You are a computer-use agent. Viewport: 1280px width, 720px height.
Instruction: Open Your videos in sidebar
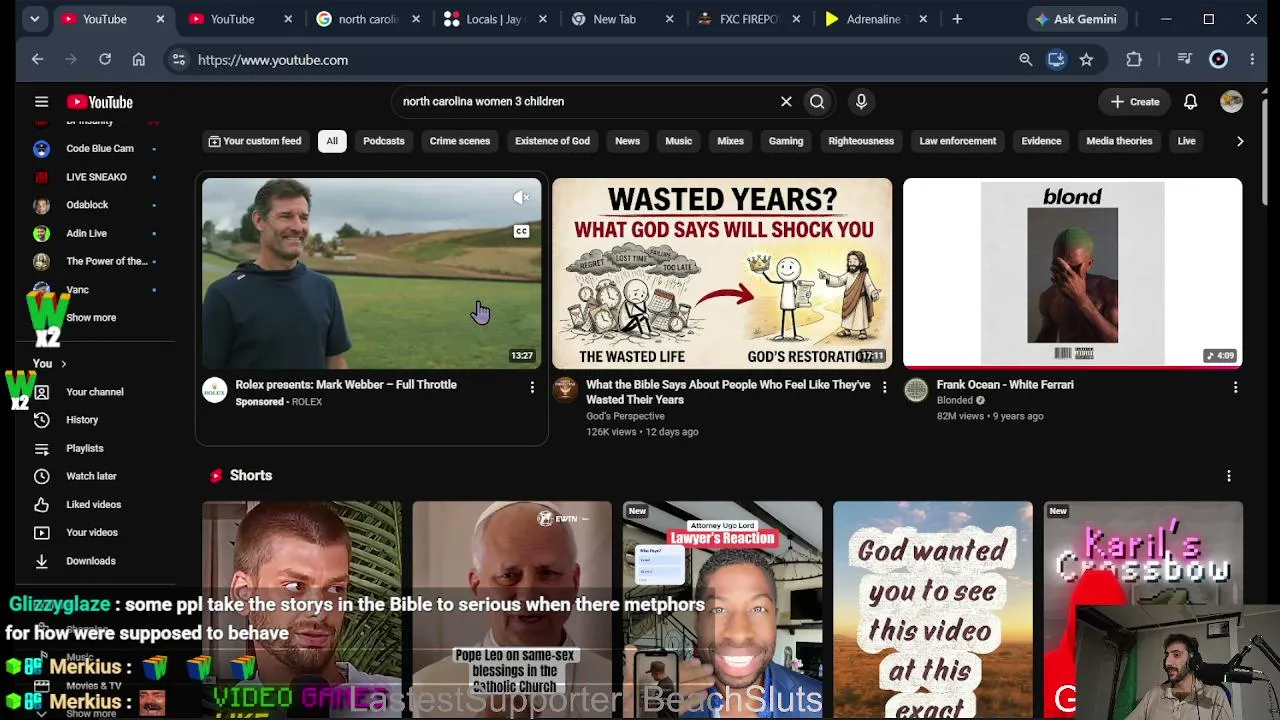pyautogui.click(x=92, y=533)
